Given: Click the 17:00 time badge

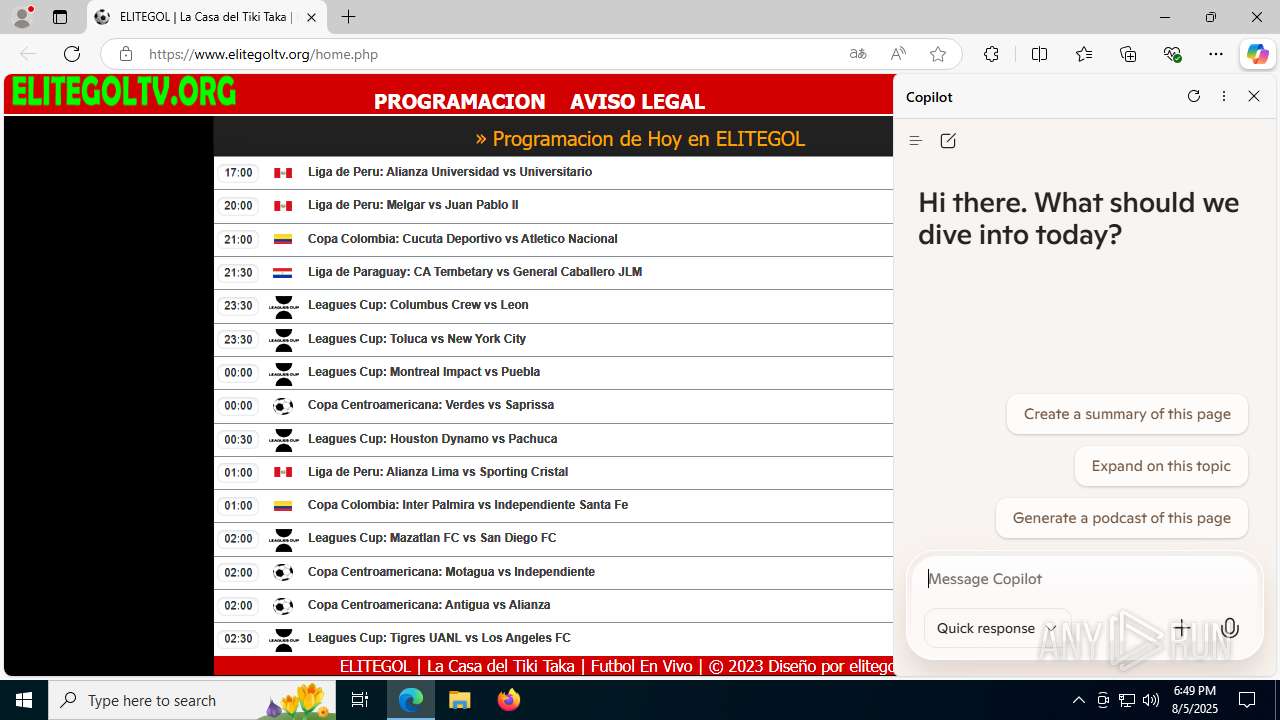Looking at the screenshot, I should (238, 173).
